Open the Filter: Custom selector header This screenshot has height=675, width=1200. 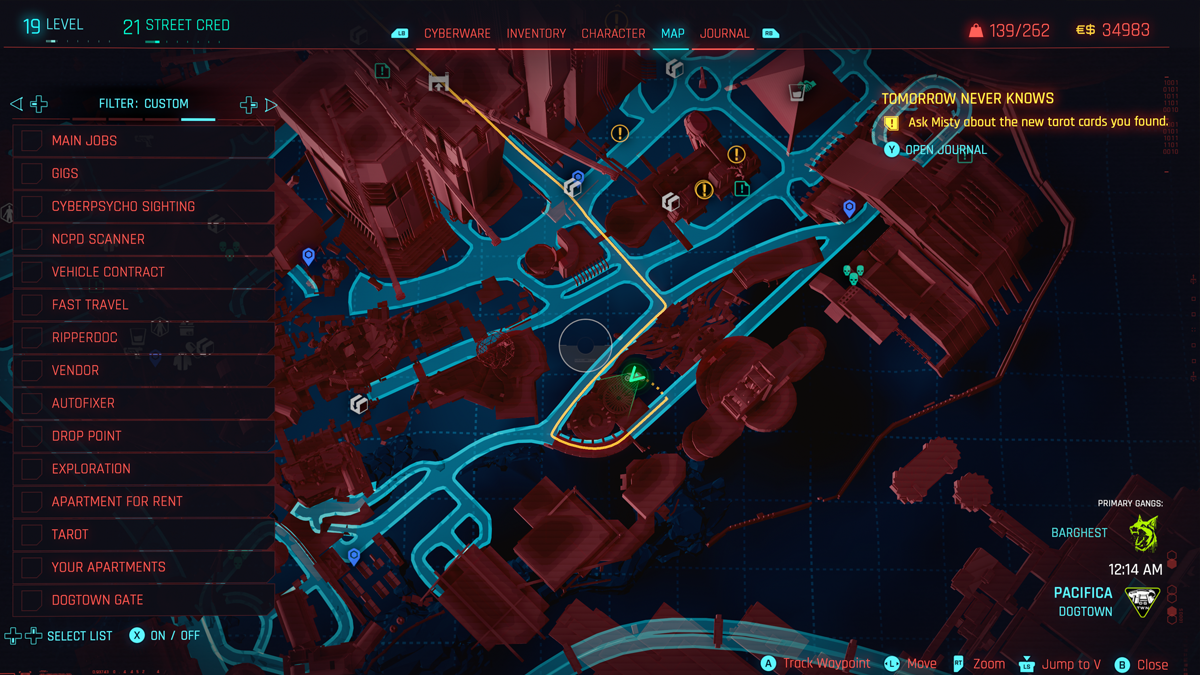(x=143, y=104)
